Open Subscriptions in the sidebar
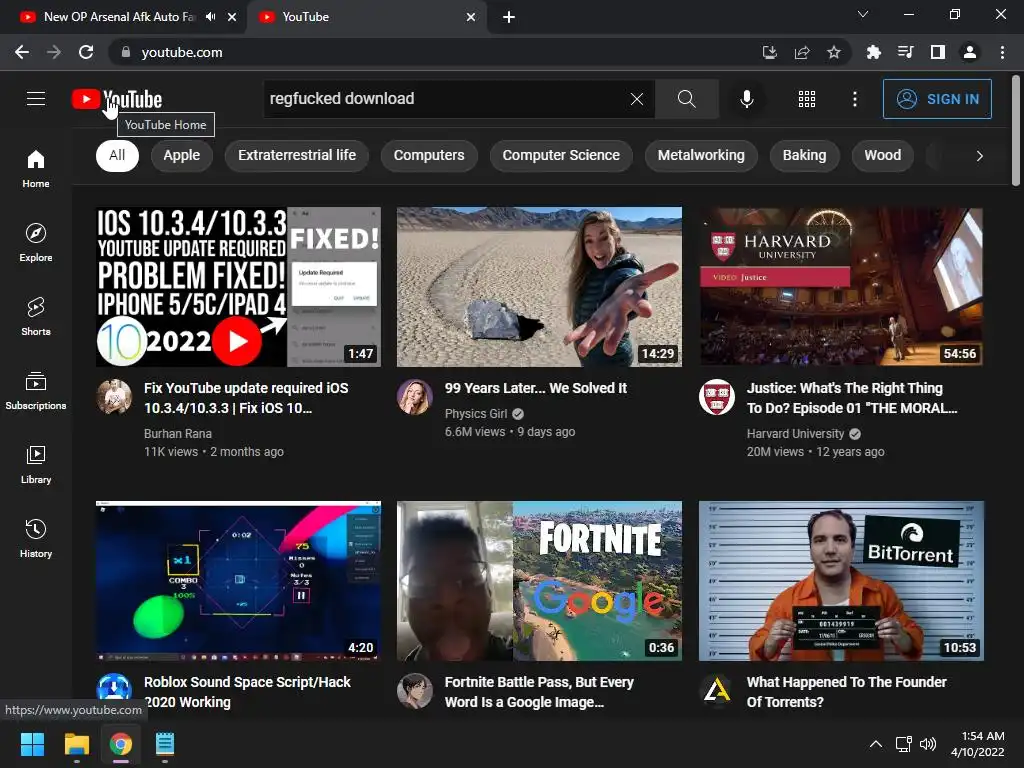 [36, 391]
